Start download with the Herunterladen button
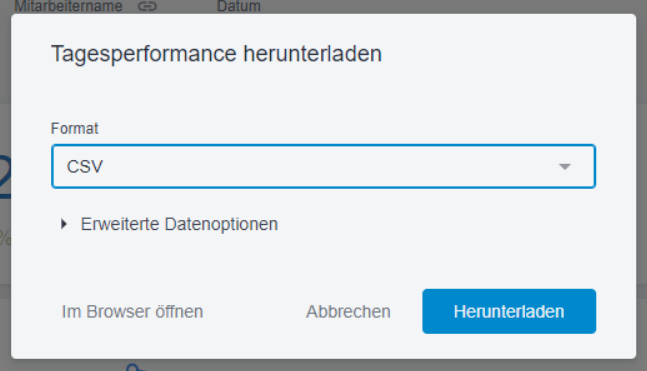Screen dimensions: 647x371 pos(509,312)
